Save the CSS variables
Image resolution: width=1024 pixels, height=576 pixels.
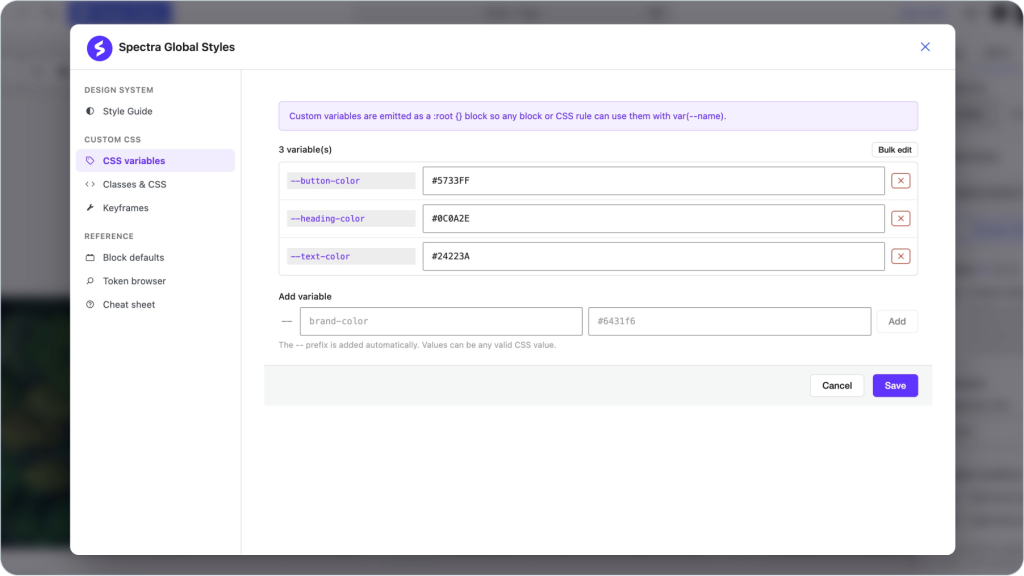[895, 385]
